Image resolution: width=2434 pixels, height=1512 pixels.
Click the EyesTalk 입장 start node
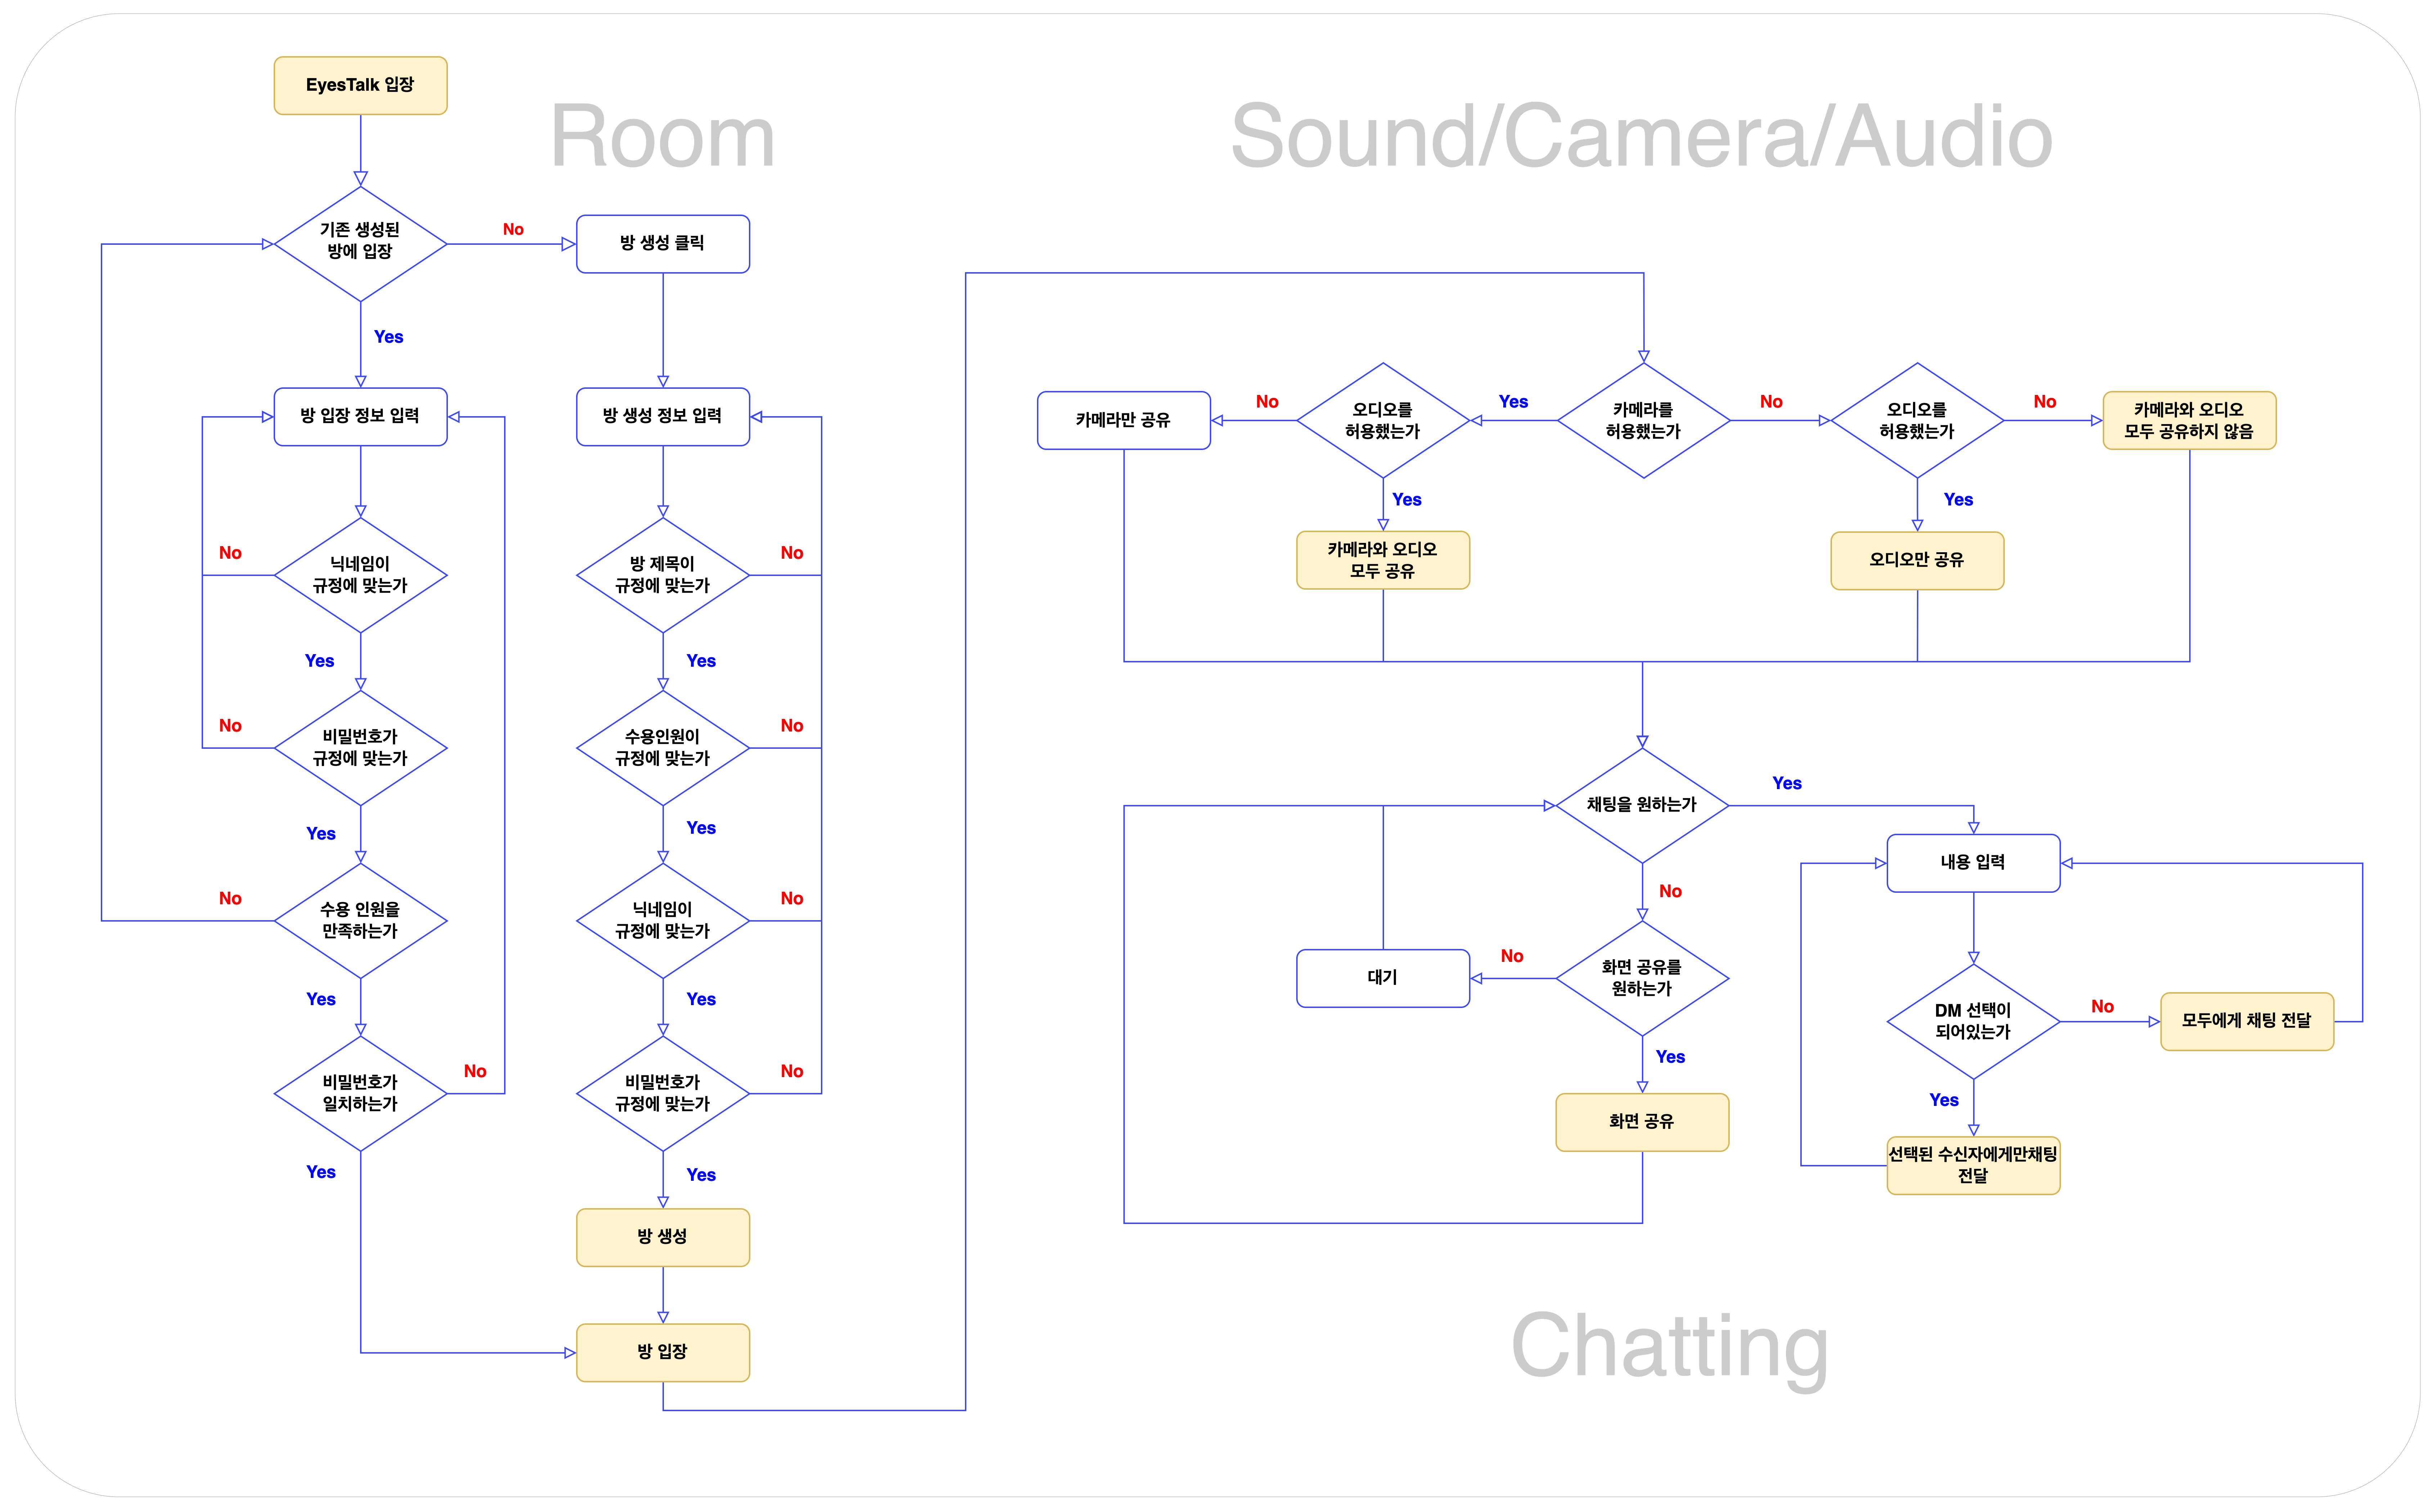coord(360,85)
